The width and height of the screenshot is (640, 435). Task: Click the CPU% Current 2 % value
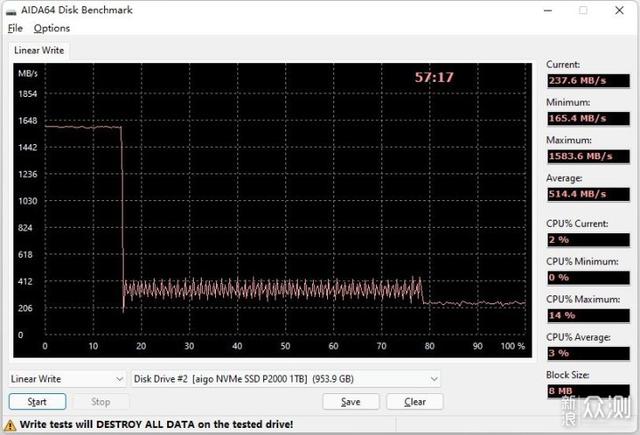point(588,240)
